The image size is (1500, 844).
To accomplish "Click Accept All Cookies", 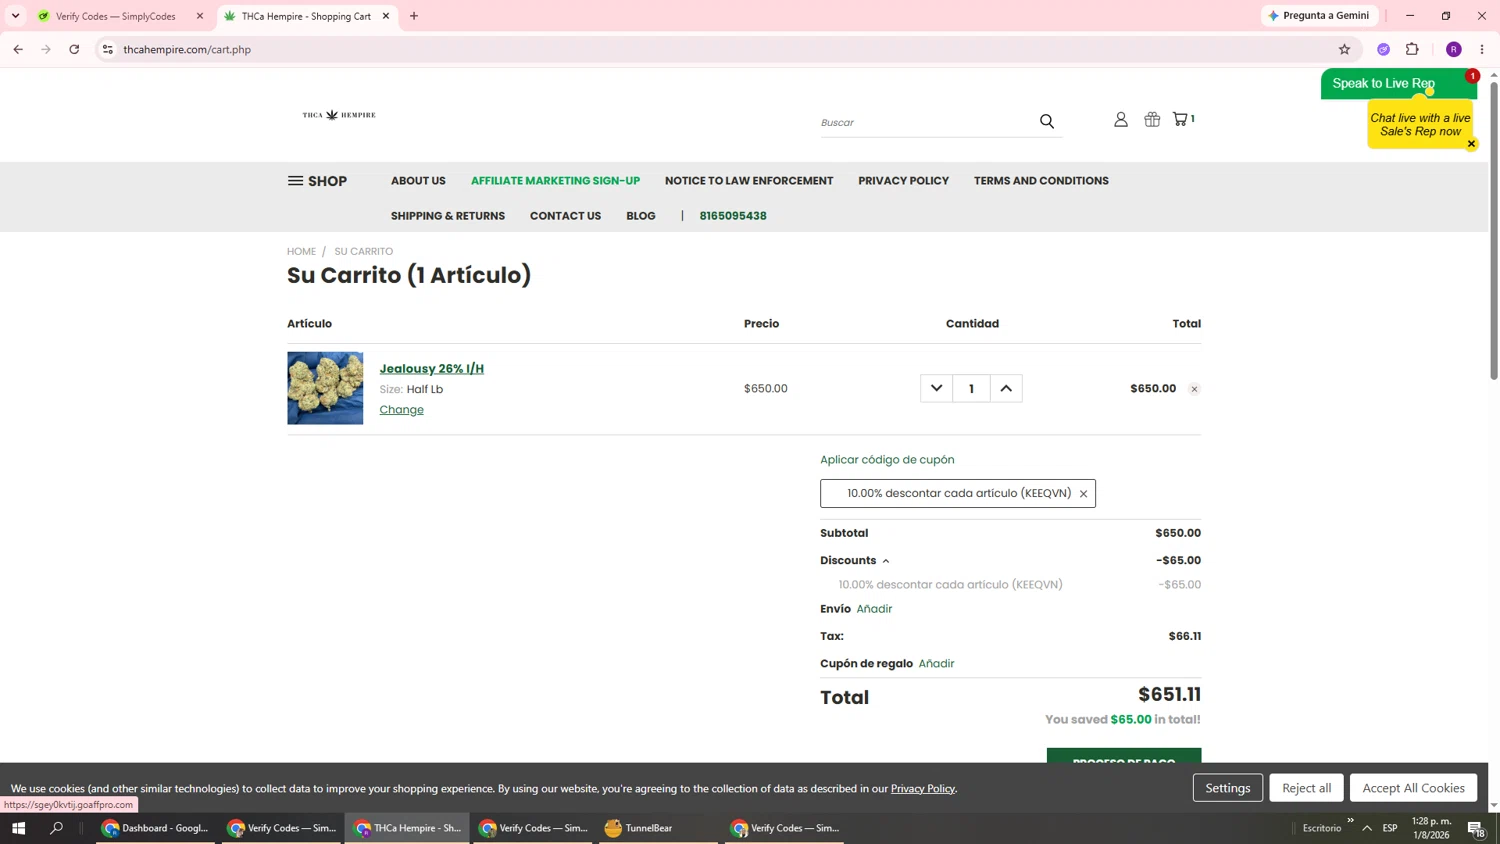I will click(x=1413, y=788).
